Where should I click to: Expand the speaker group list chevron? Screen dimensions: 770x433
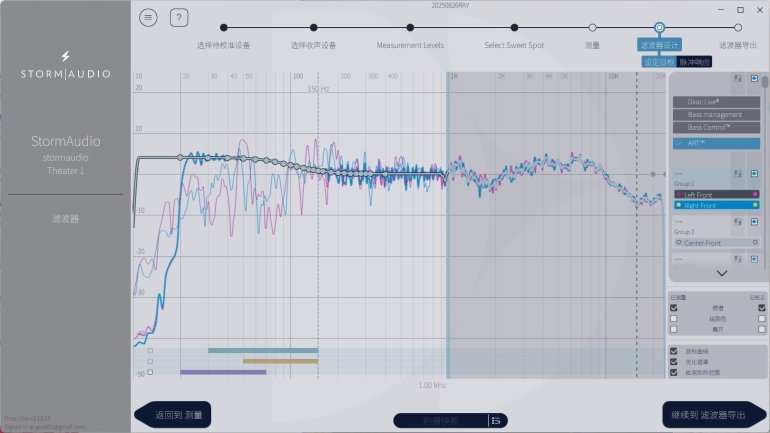pyautogui.click(x=722, y=273)
